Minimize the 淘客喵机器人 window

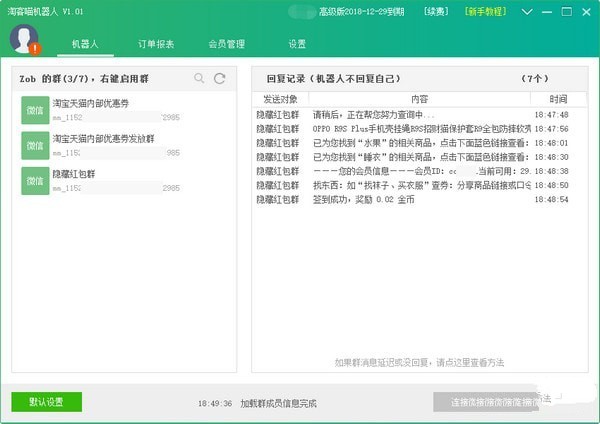tap(547, 12)
